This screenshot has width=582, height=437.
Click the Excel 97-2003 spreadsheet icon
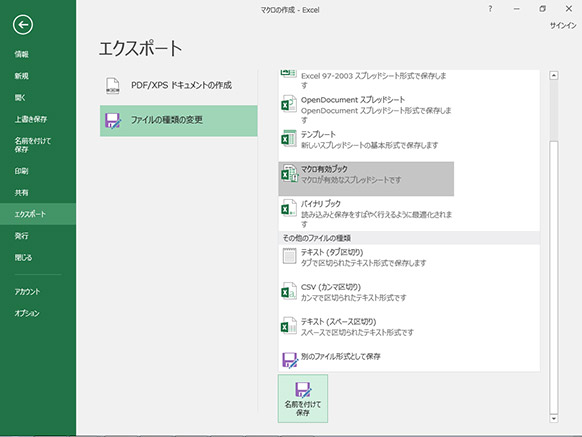coord(289,73)
